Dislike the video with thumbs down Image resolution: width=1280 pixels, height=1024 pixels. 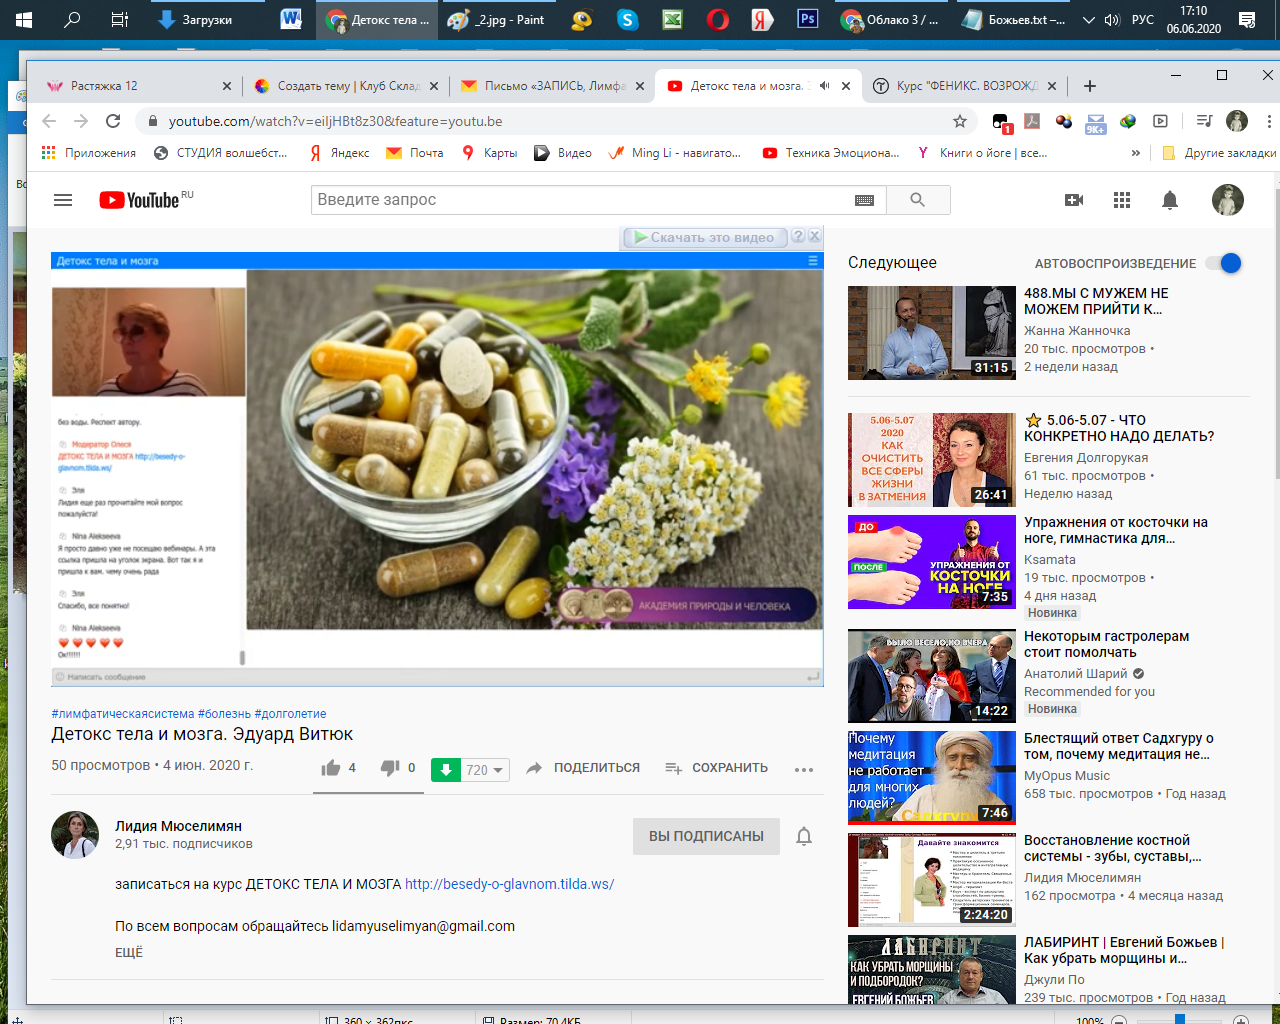[x=390, y=768]
